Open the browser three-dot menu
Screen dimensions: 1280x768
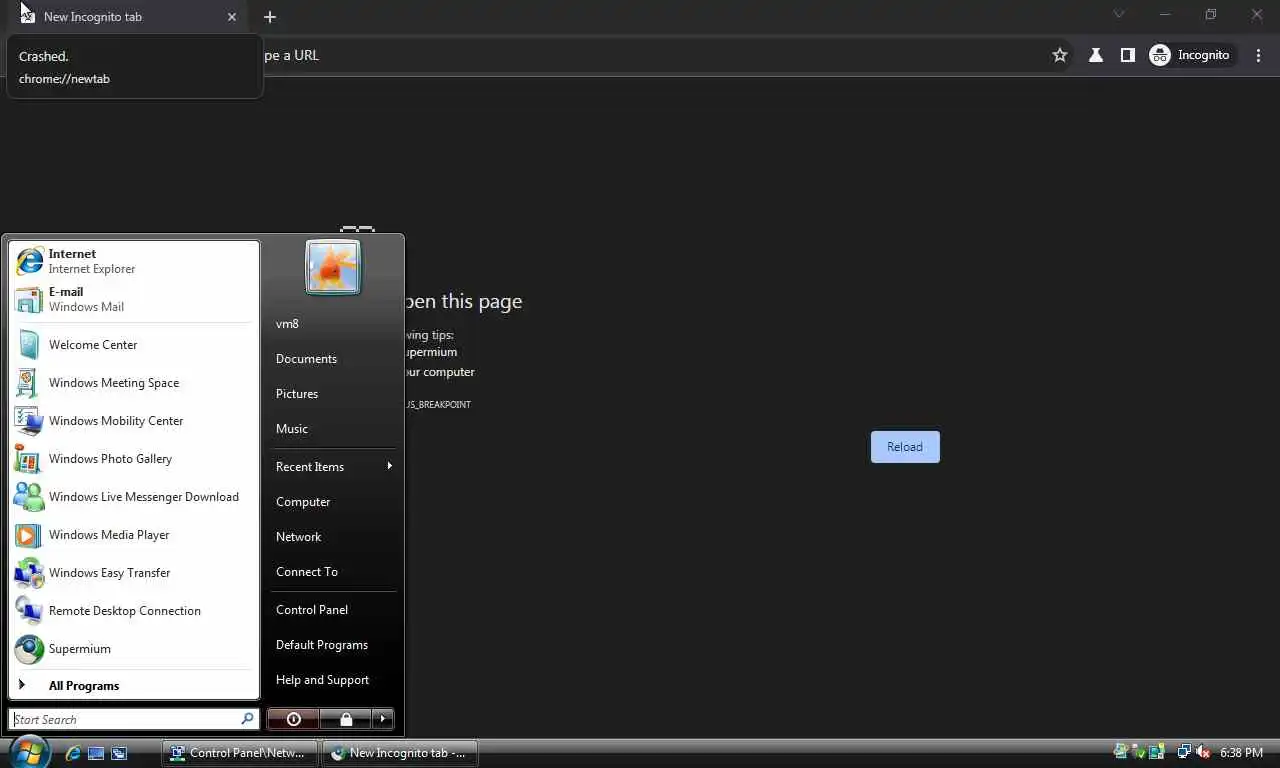coord(1258,55)
